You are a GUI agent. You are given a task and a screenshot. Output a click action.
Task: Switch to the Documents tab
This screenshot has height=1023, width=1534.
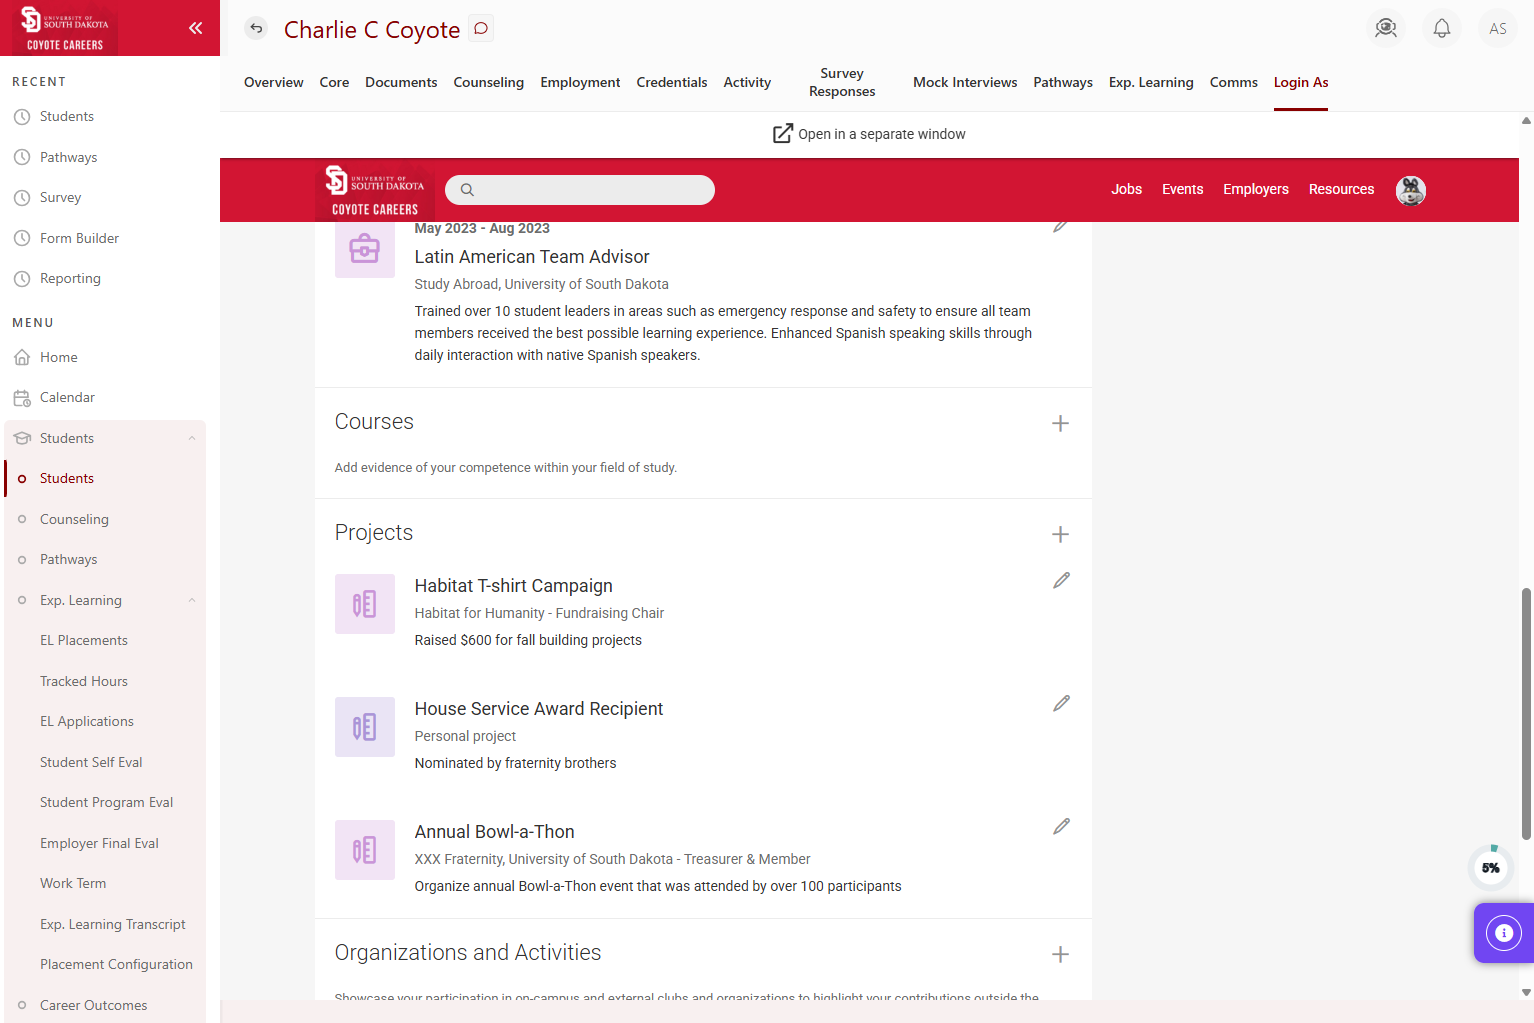click(x=401, y=82)
